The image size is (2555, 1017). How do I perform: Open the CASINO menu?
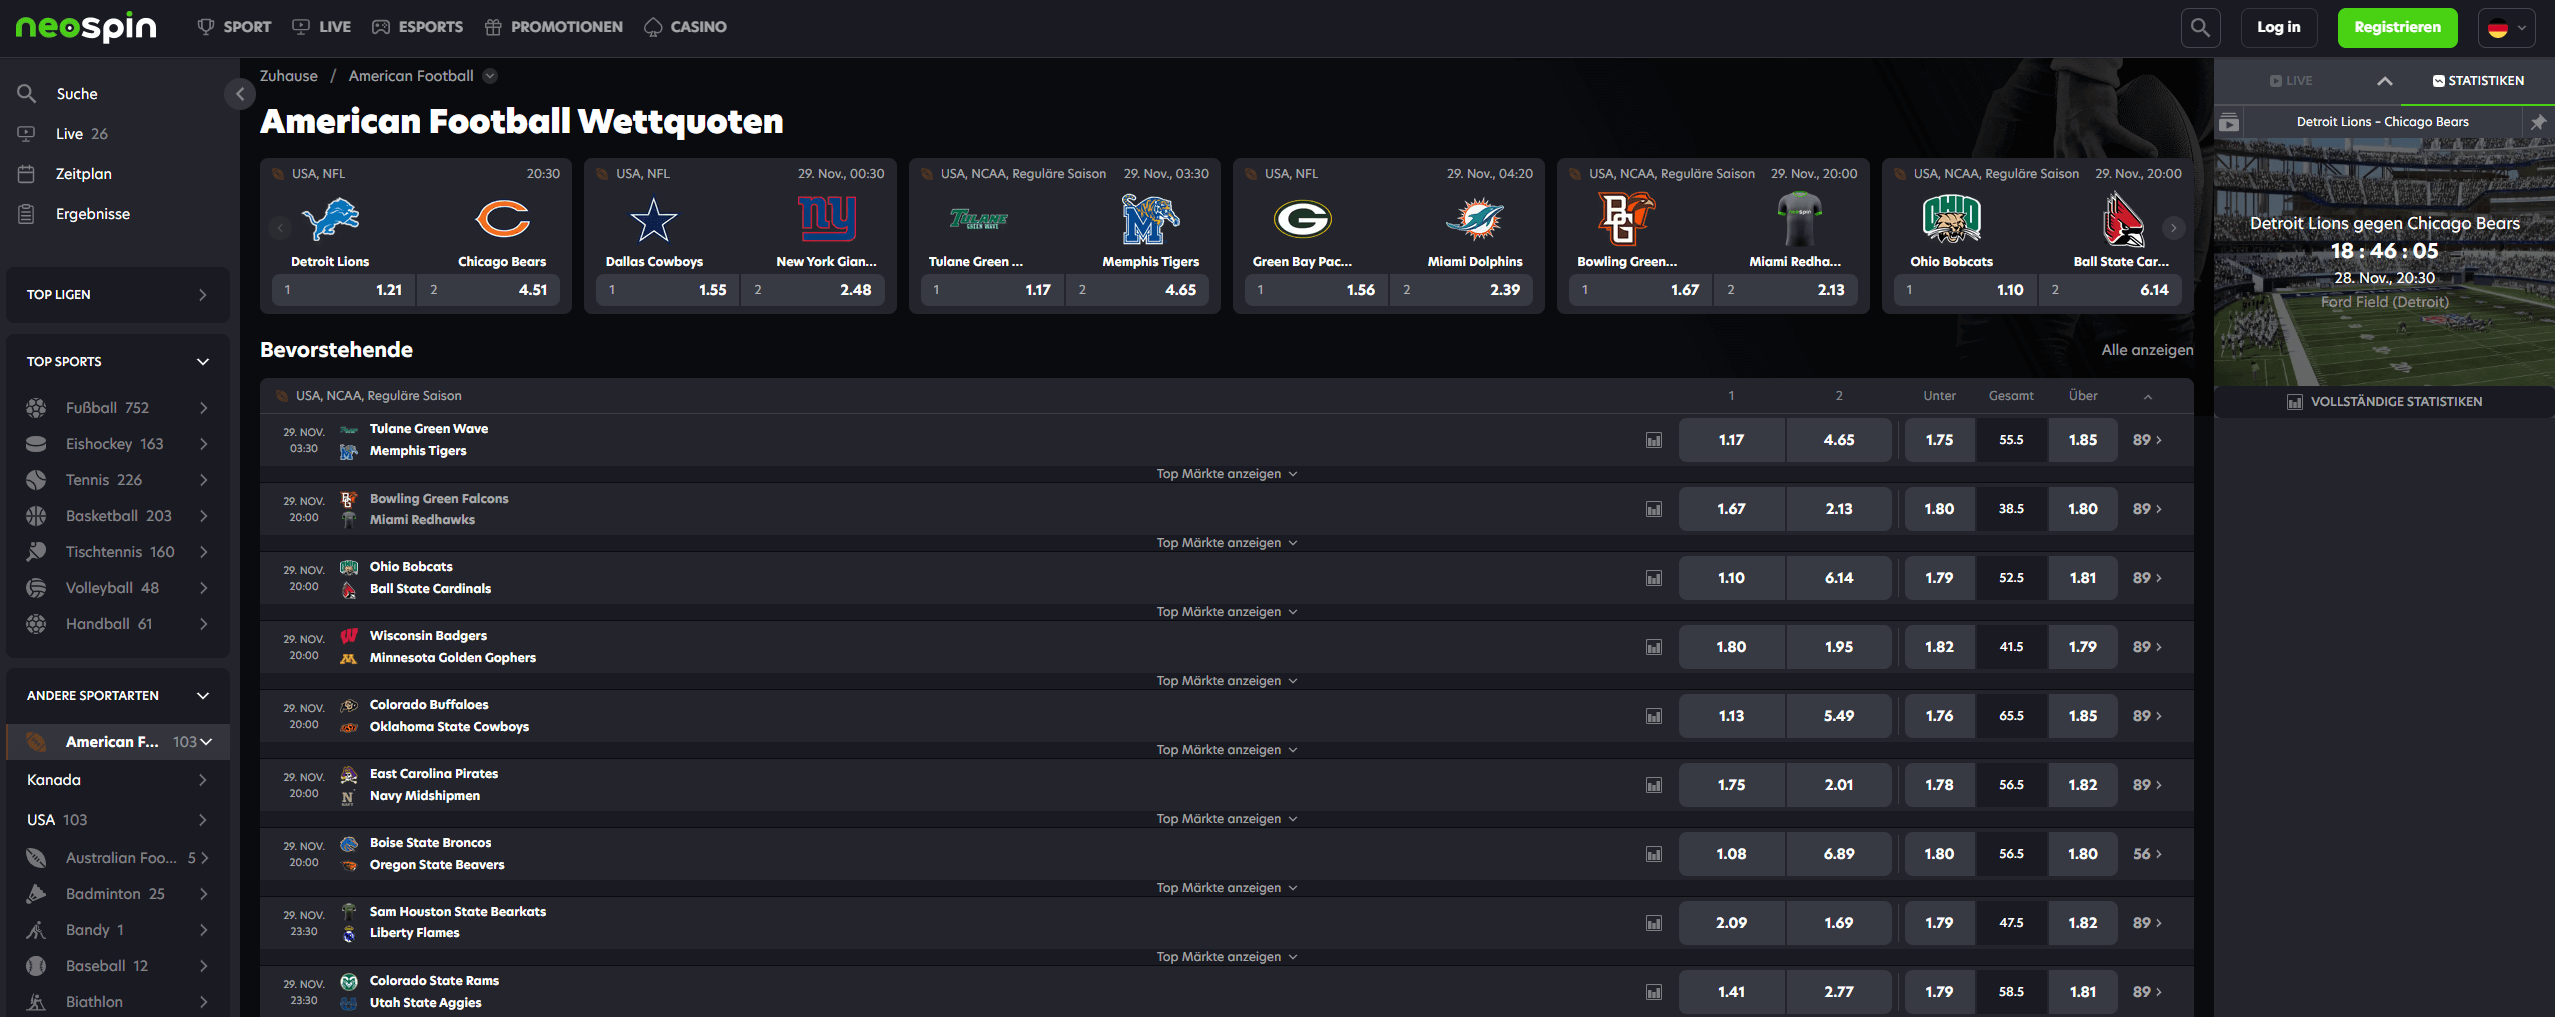pos(686,27)
